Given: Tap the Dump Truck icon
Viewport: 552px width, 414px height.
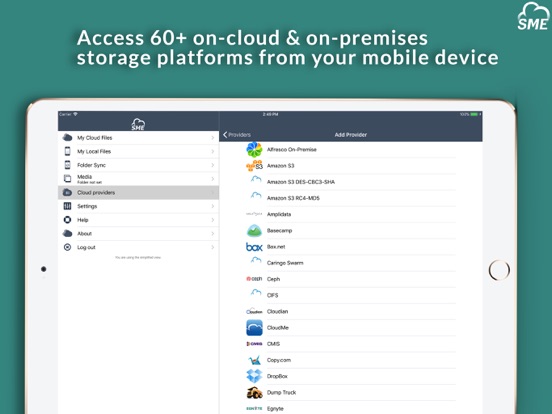Looking at the screenshot, I should [254, 393].
